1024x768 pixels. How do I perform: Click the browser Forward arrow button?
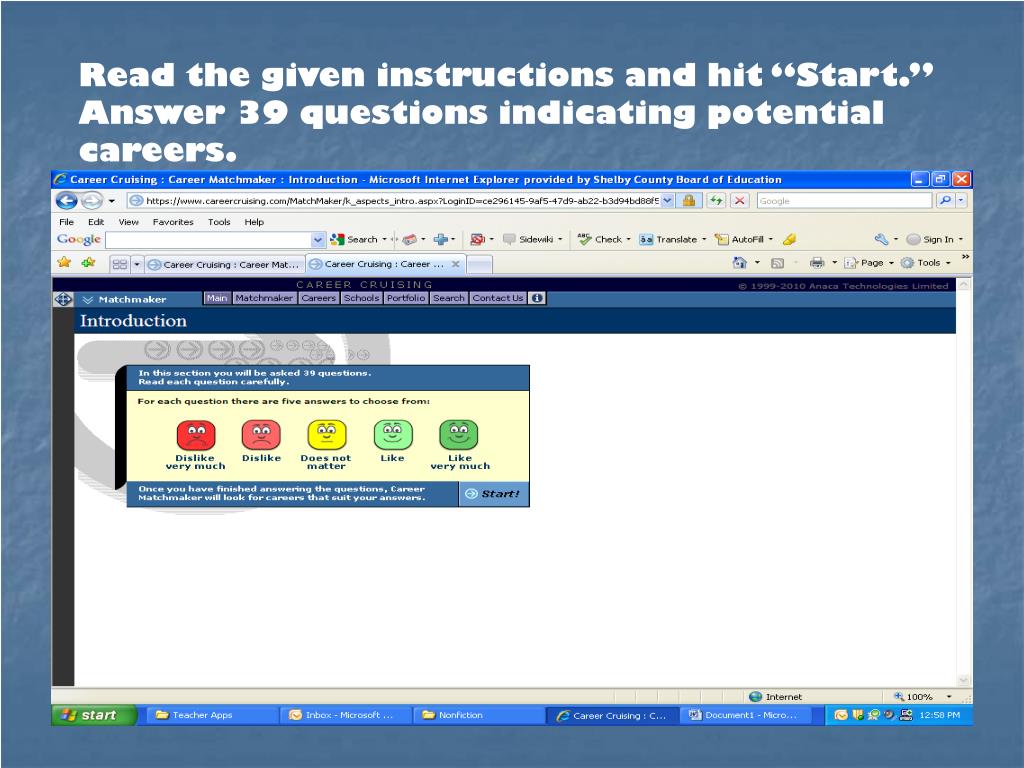91,200
